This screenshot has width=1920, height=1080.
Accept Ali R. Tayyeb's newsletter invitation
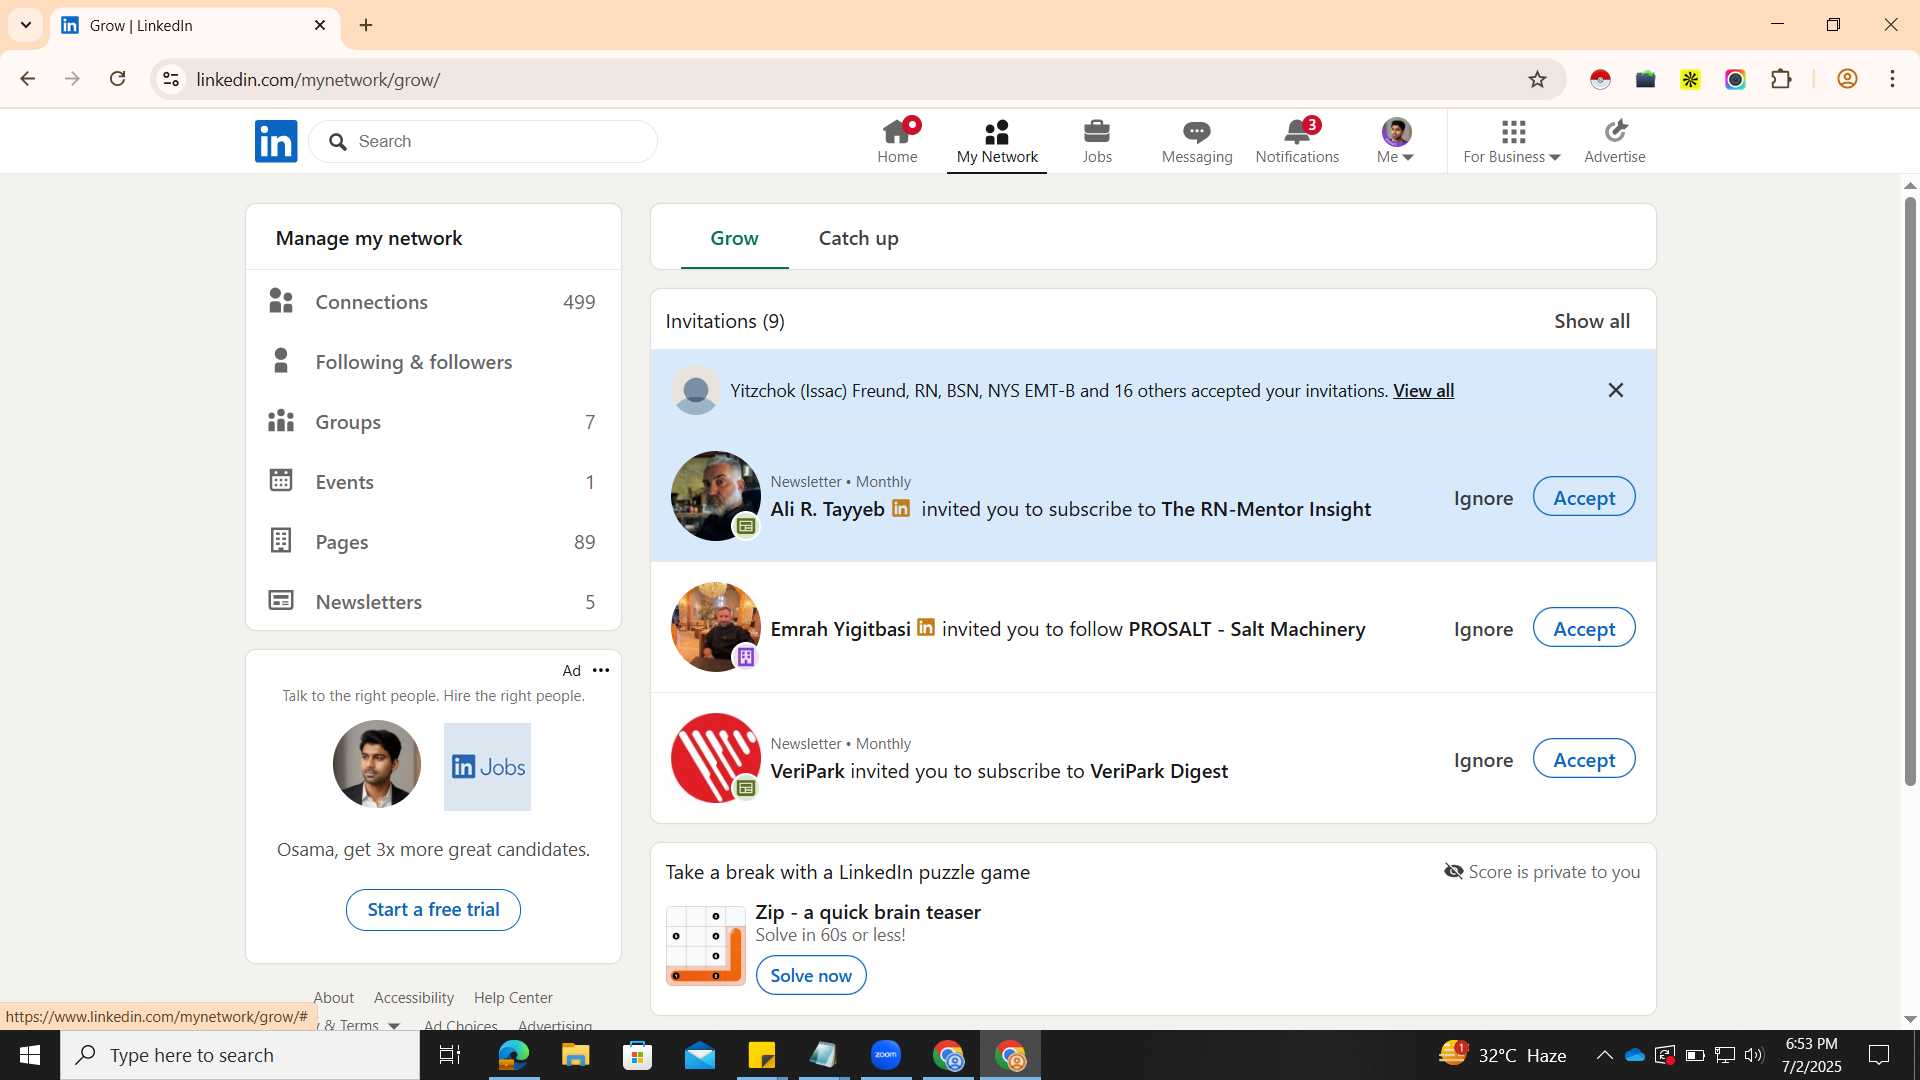coord(1583,497)
